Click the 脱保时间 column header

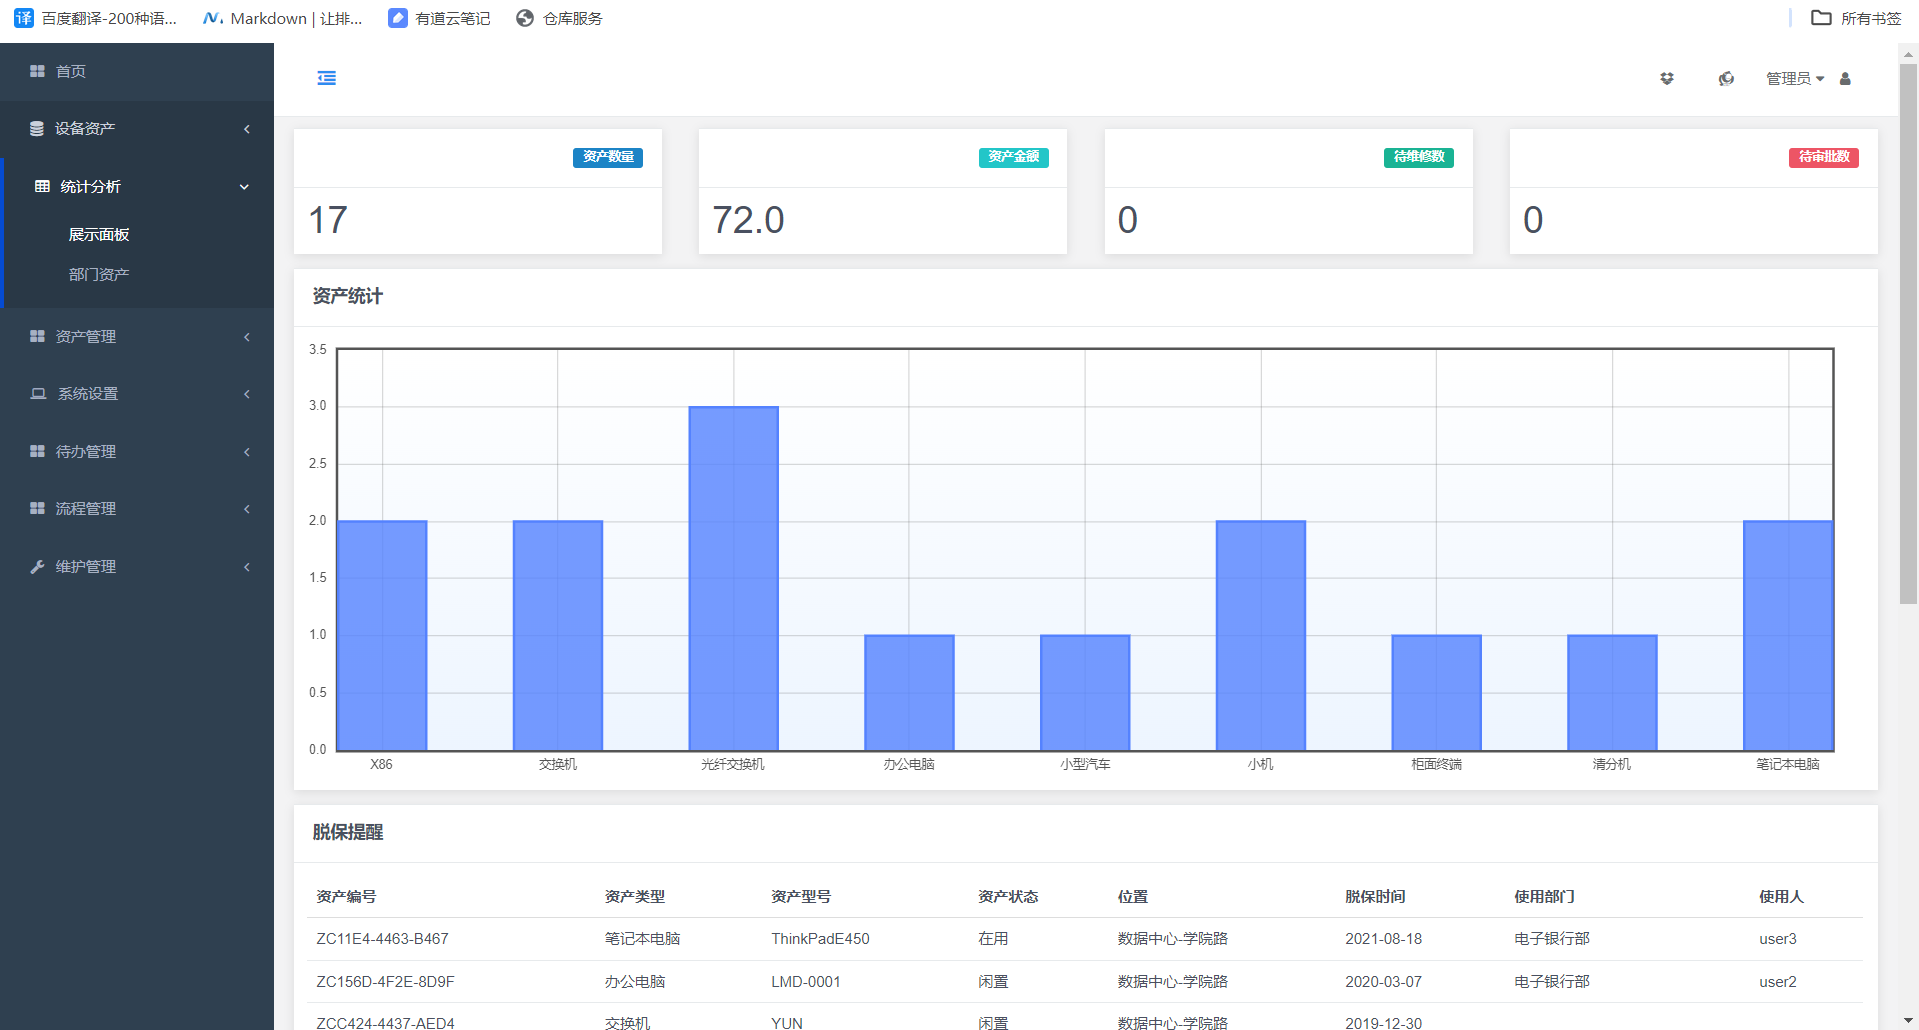[1375, 897]
